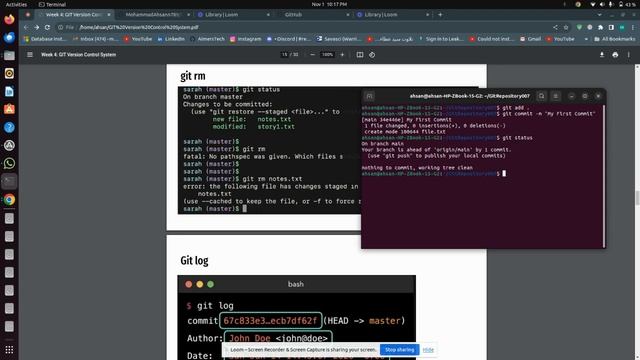Open the LinkedIn bookmark
Viewport: 640px width, 360px height.
click(x=171, y=39)
